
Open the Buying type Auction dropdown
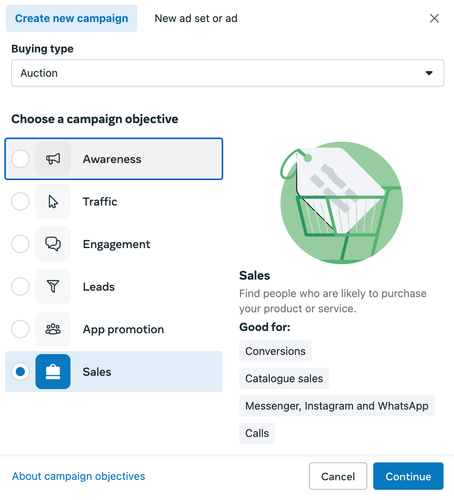pos(228,73)
